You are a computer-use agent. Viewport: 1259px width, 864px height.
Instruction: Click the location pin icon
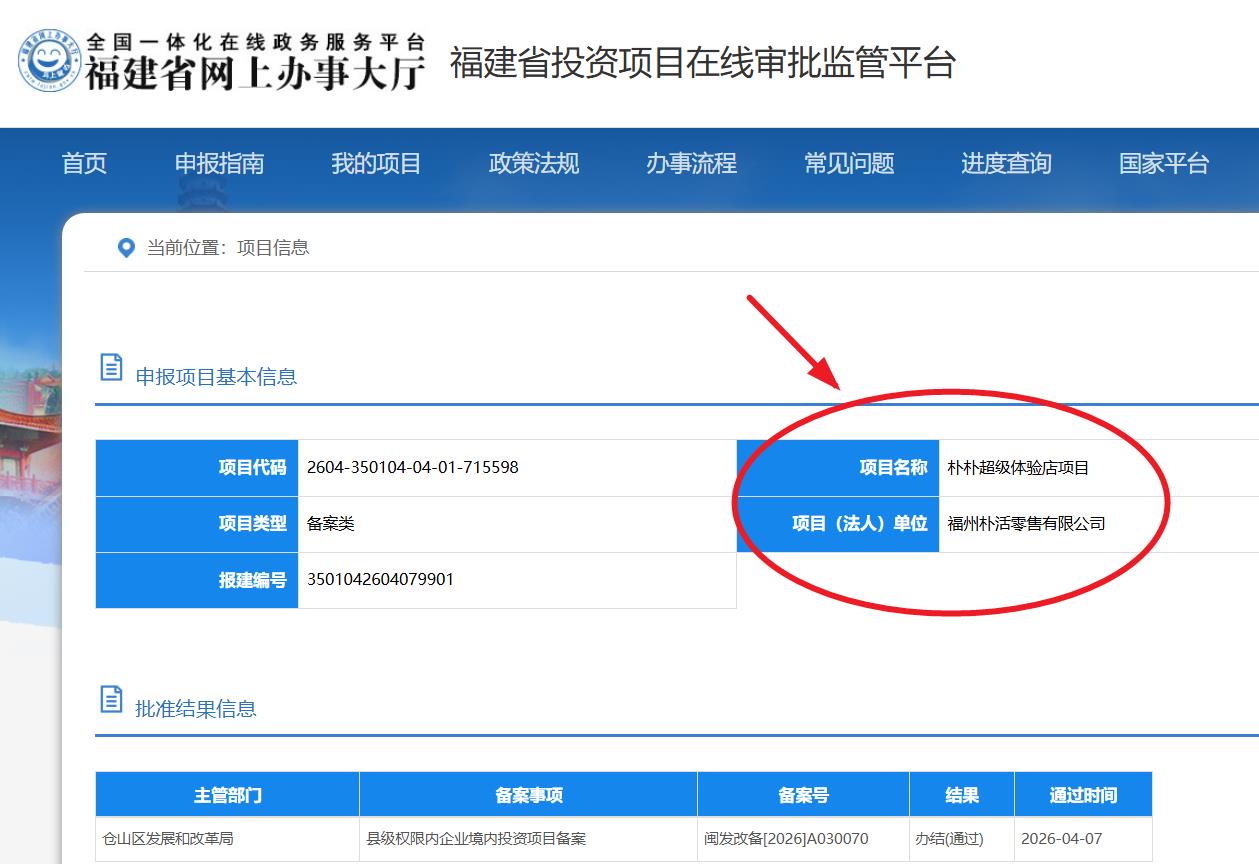tap(126, 248)
